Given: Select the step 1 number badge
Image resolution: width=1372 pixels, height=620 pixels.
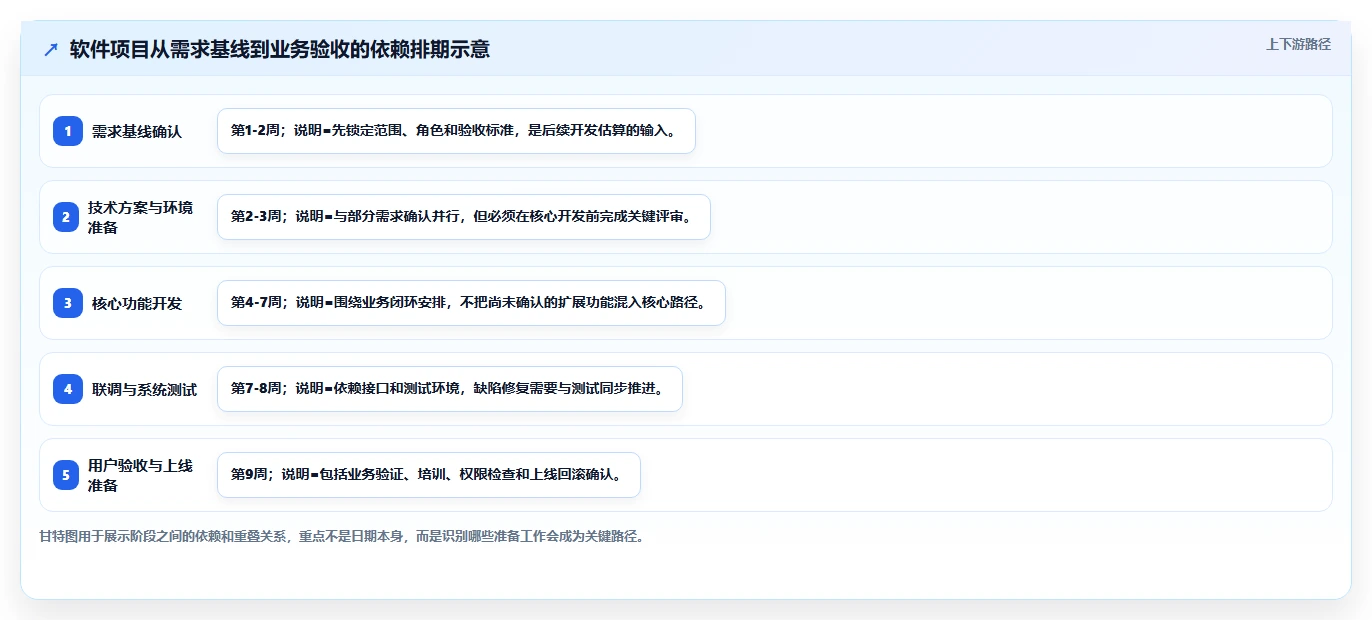Looking at the screenshot, I should [68, 131].
